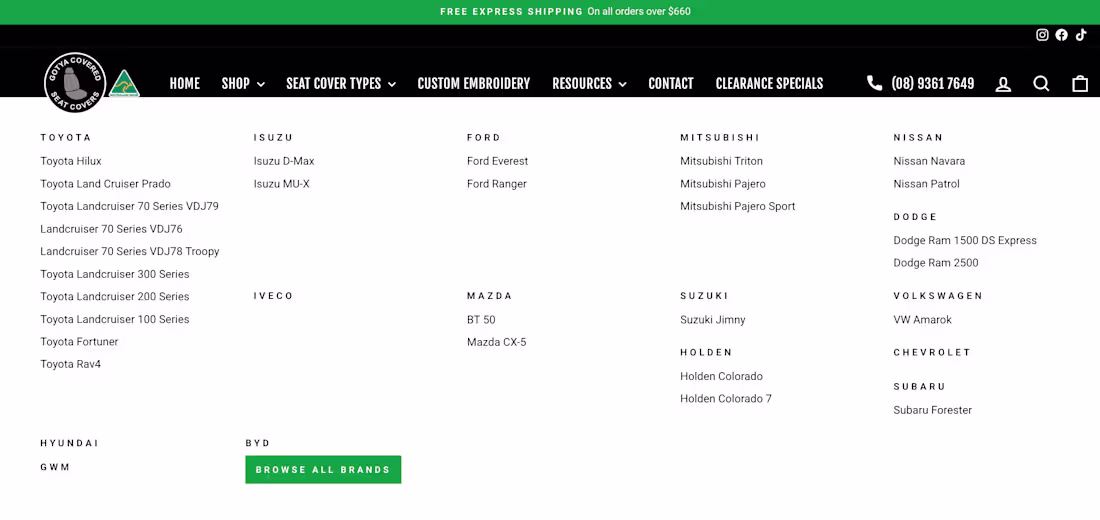Open the search magnifier icon
Screen dimensions: 1100x520
[1041, 84]
